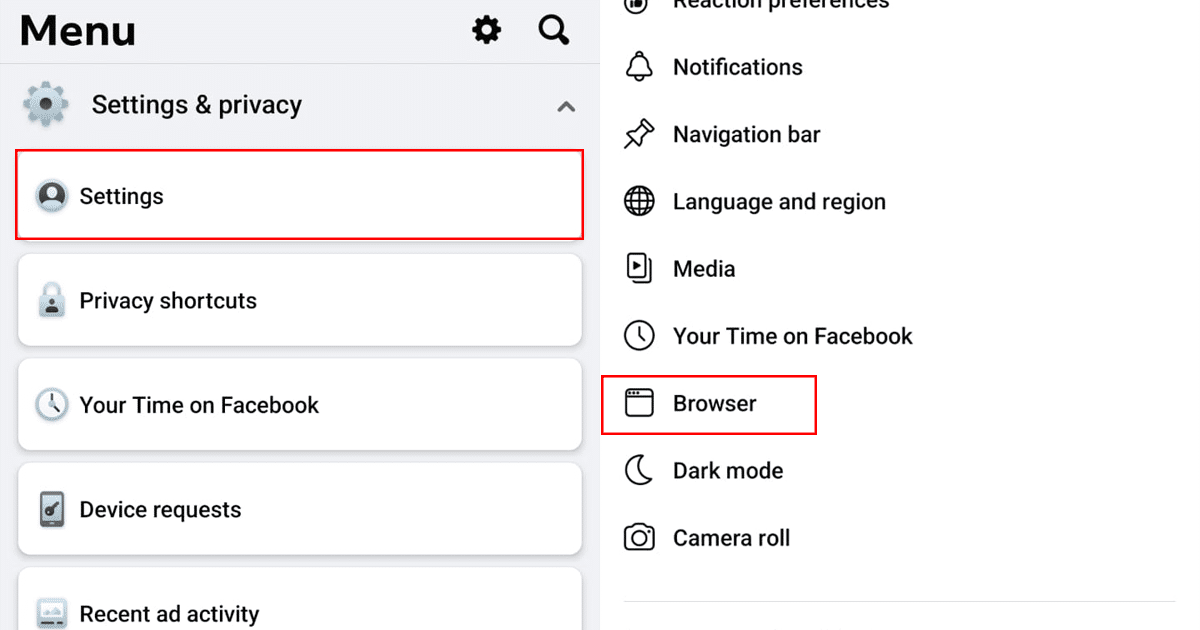Click the Language and region globe icon
Screen dimensions: 1200x630
pos(639,201)
